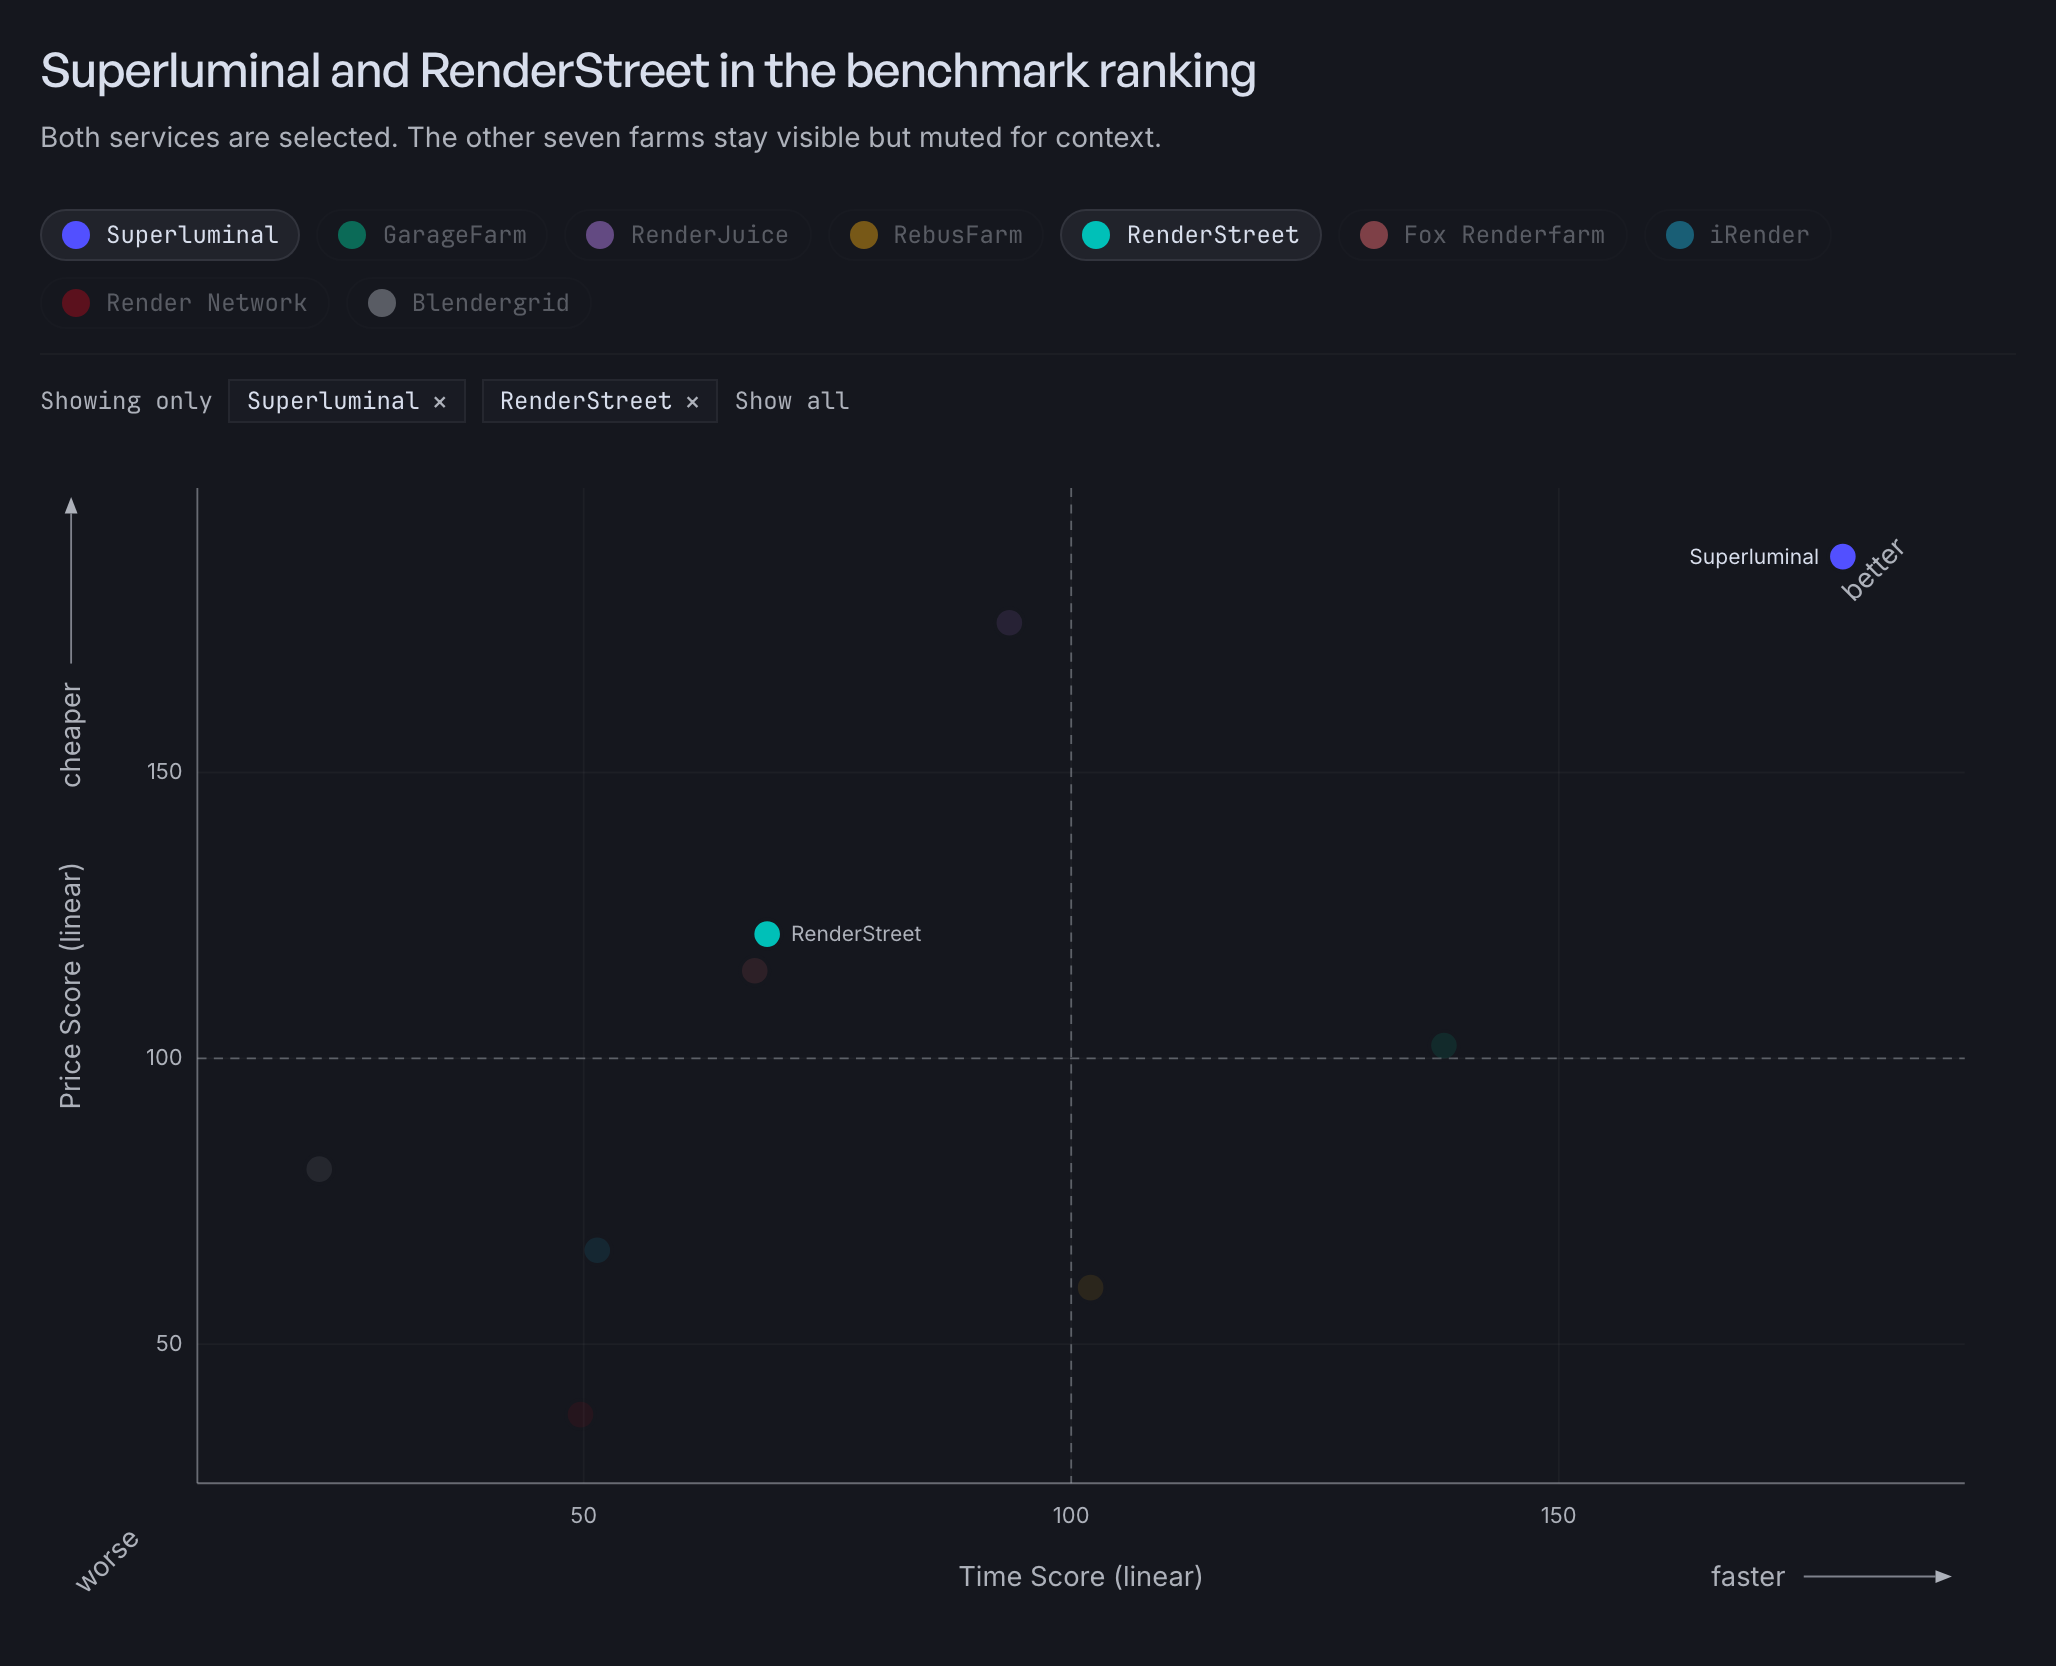Viewport: 2056px width, 1666px height.
Task: Click the muted RebusFarm point near time 100
Action: (x=1091, y=1288)
